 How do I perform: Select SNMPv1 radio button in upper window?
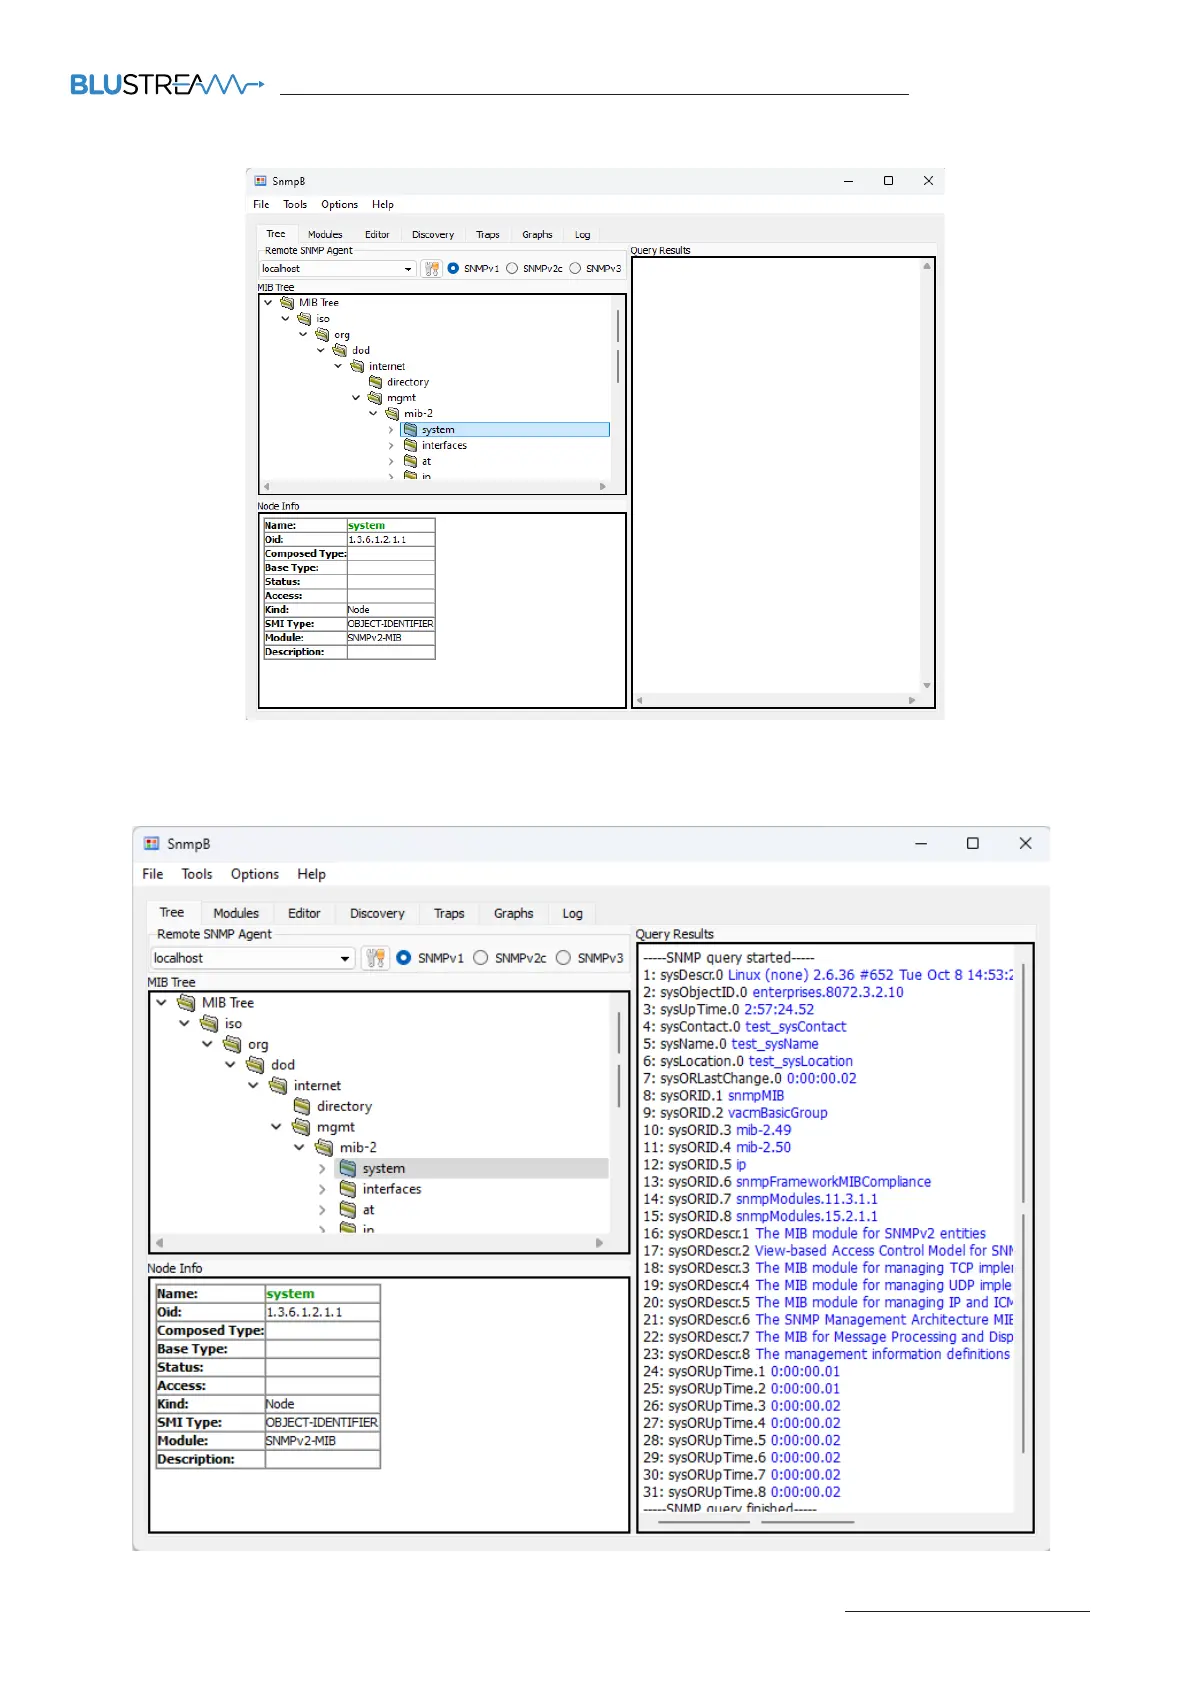[454, 269]
